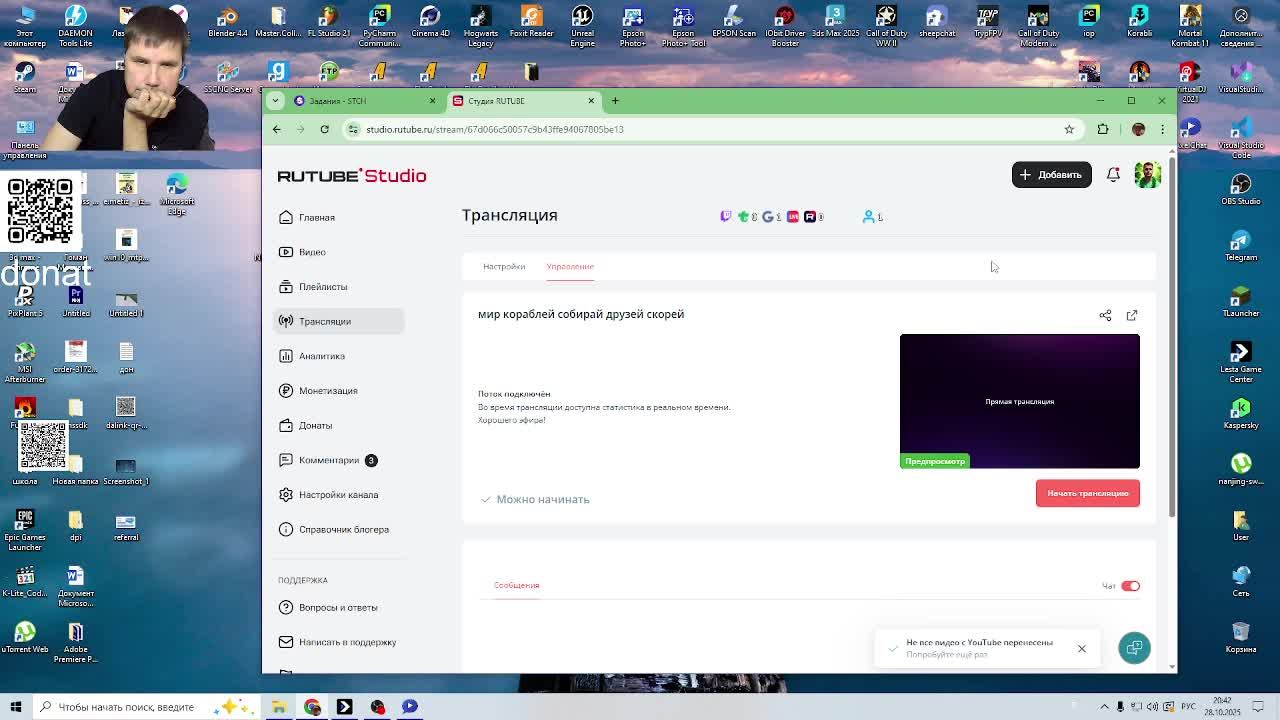Click the Добавить button
This screenshot has height=720, width=1280.
click(1051, 175)
